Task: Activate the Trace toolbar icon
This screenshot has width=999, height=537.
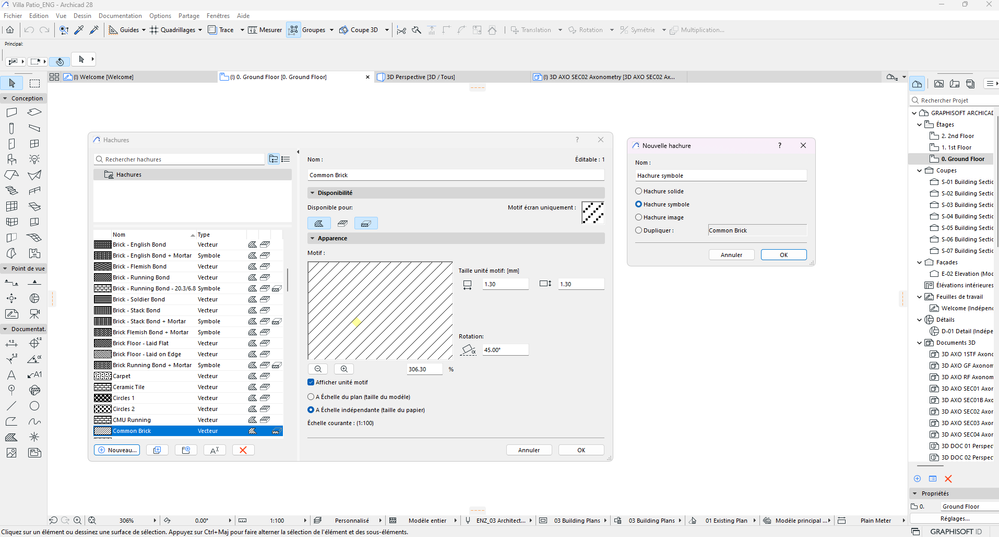Action: (x=213, y=30)
